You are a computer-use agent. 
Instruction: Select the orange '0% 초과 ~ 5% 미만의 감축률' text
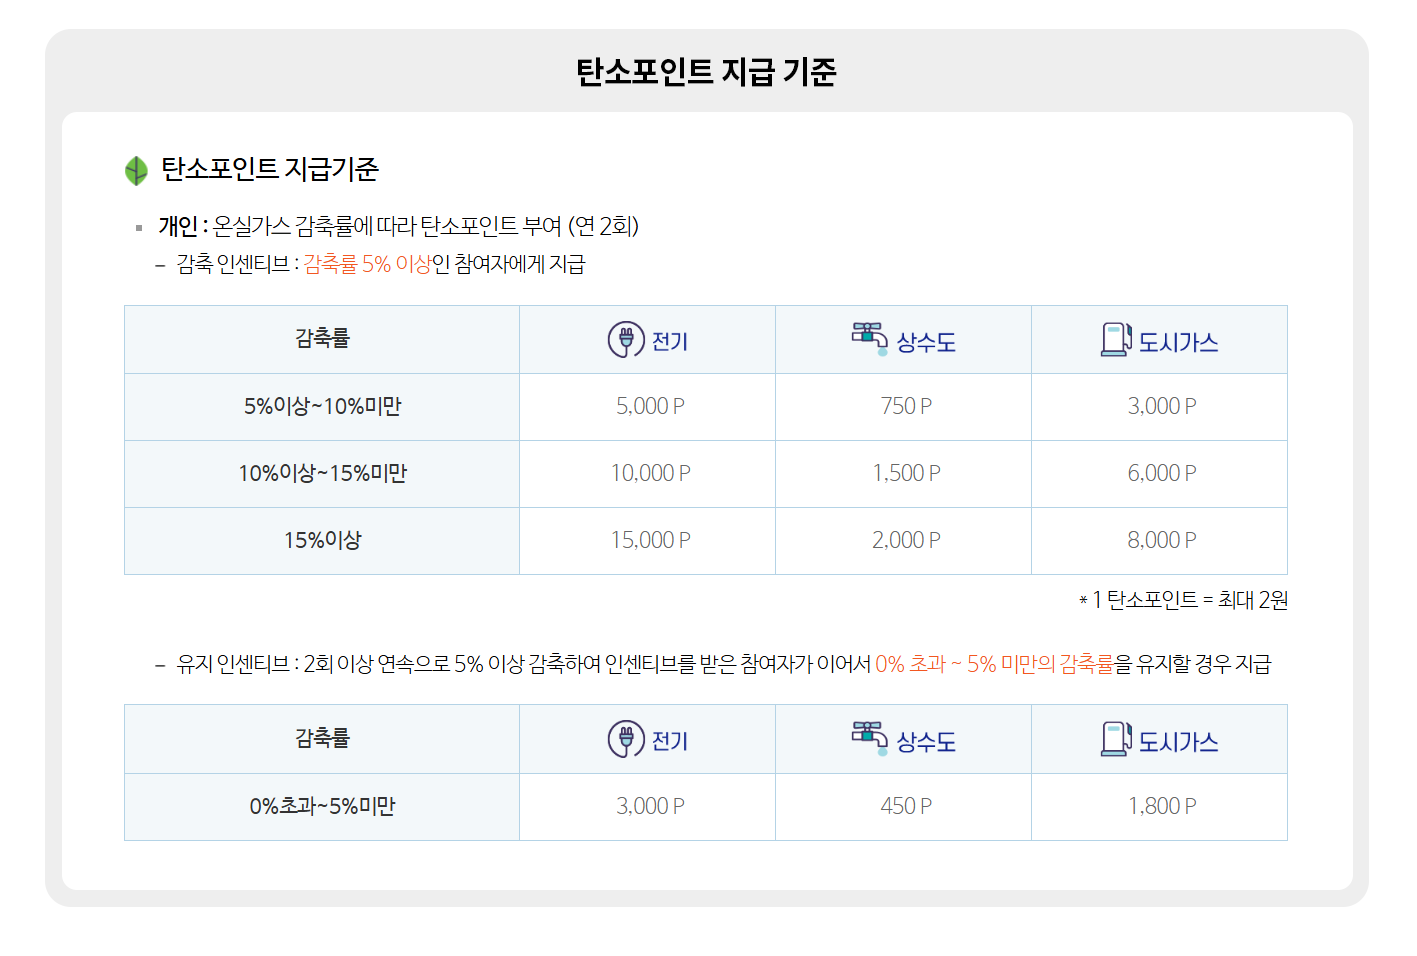993,664
